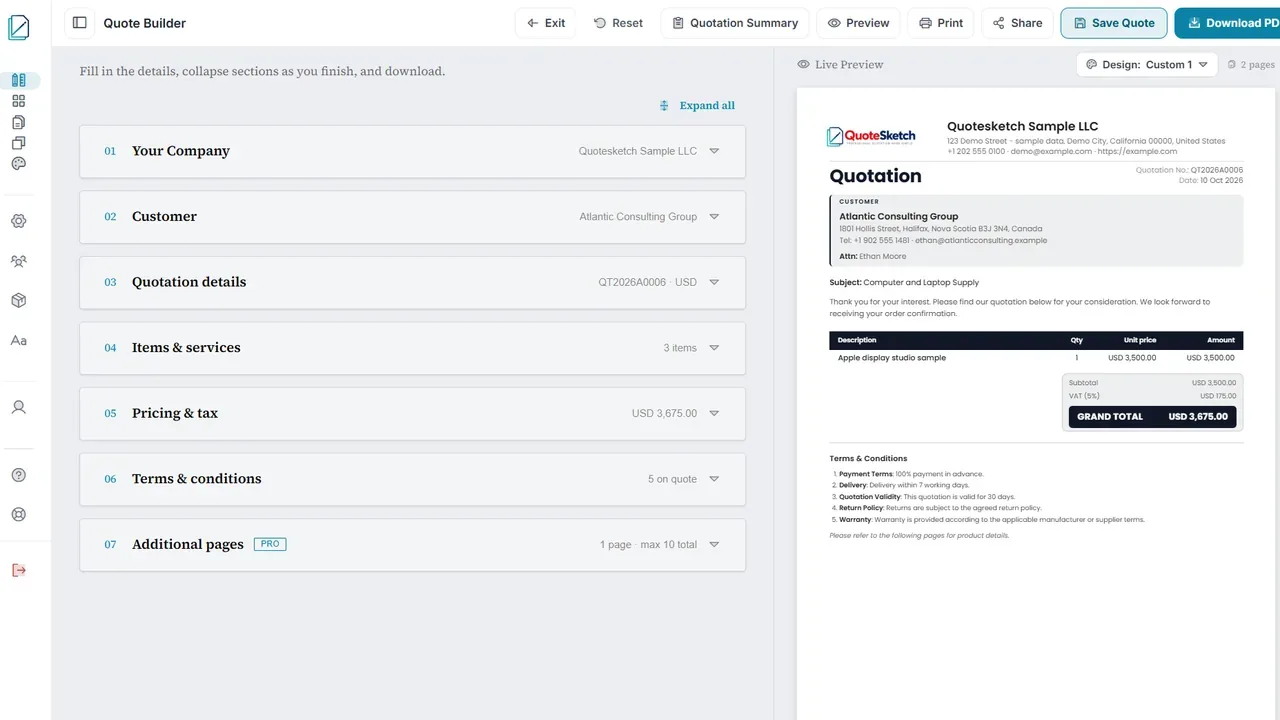Open the fonts 'Aa' icon in sidebar
The height and width of the screenshot is (720, 1280).
click(x=19, y=341)
